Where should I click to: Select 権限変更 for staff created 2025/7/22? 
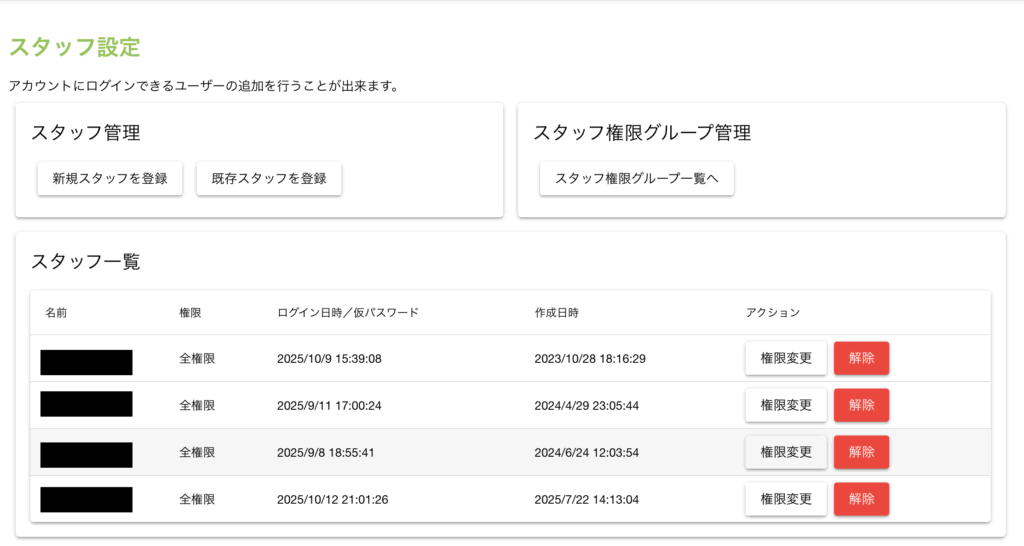pos(785,499)
